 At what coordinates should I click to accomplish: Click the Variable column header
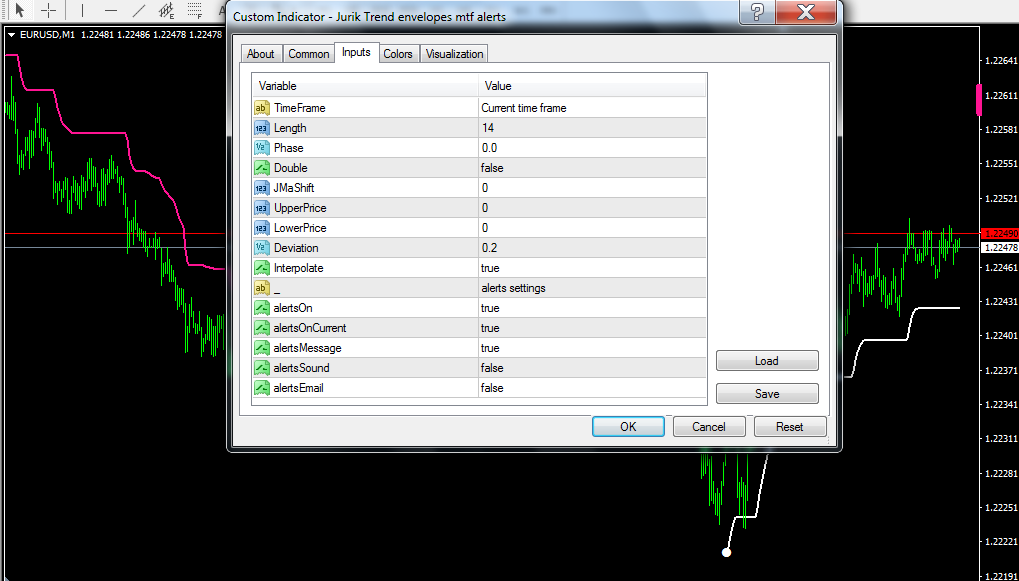[365, 86]
